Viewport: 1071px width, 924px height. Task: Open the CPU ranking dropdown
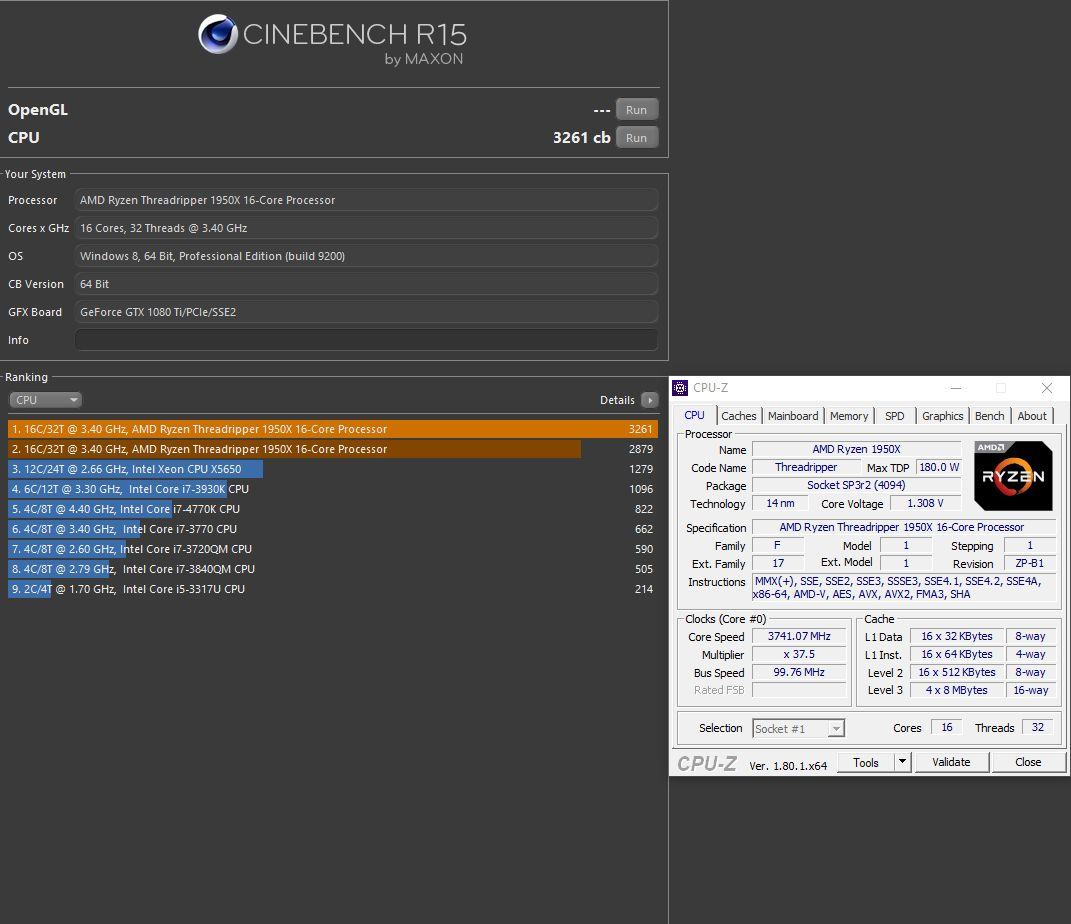click(45, 400)
